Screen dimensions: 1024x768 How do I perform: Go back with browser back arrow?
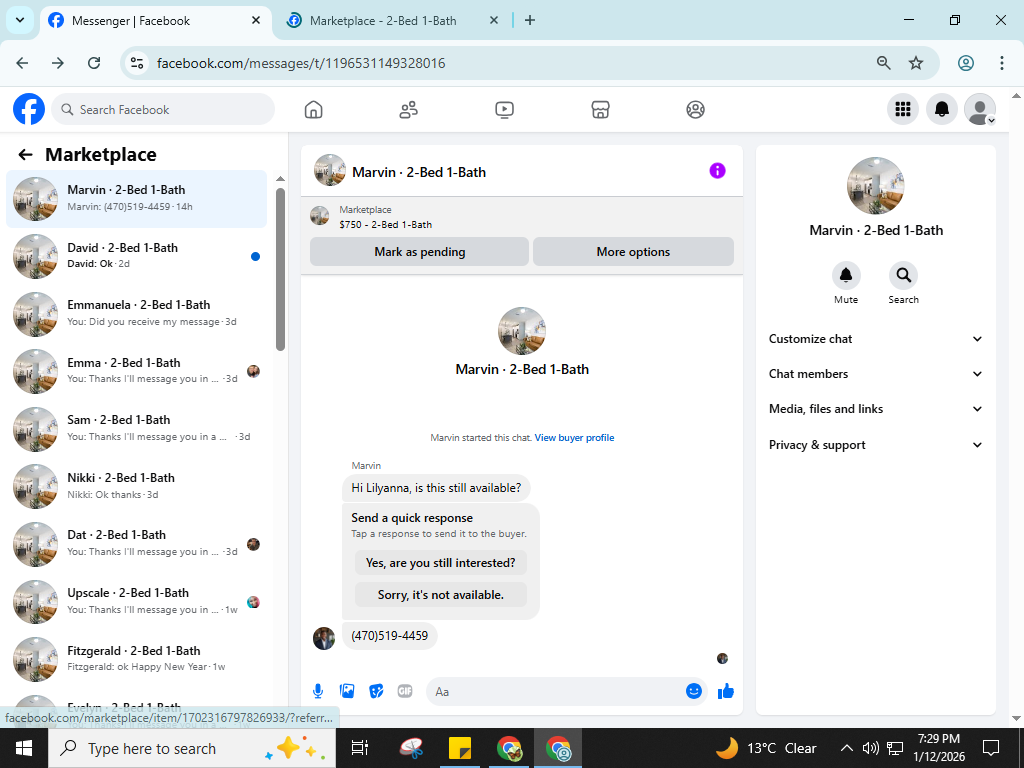[22, 63]
